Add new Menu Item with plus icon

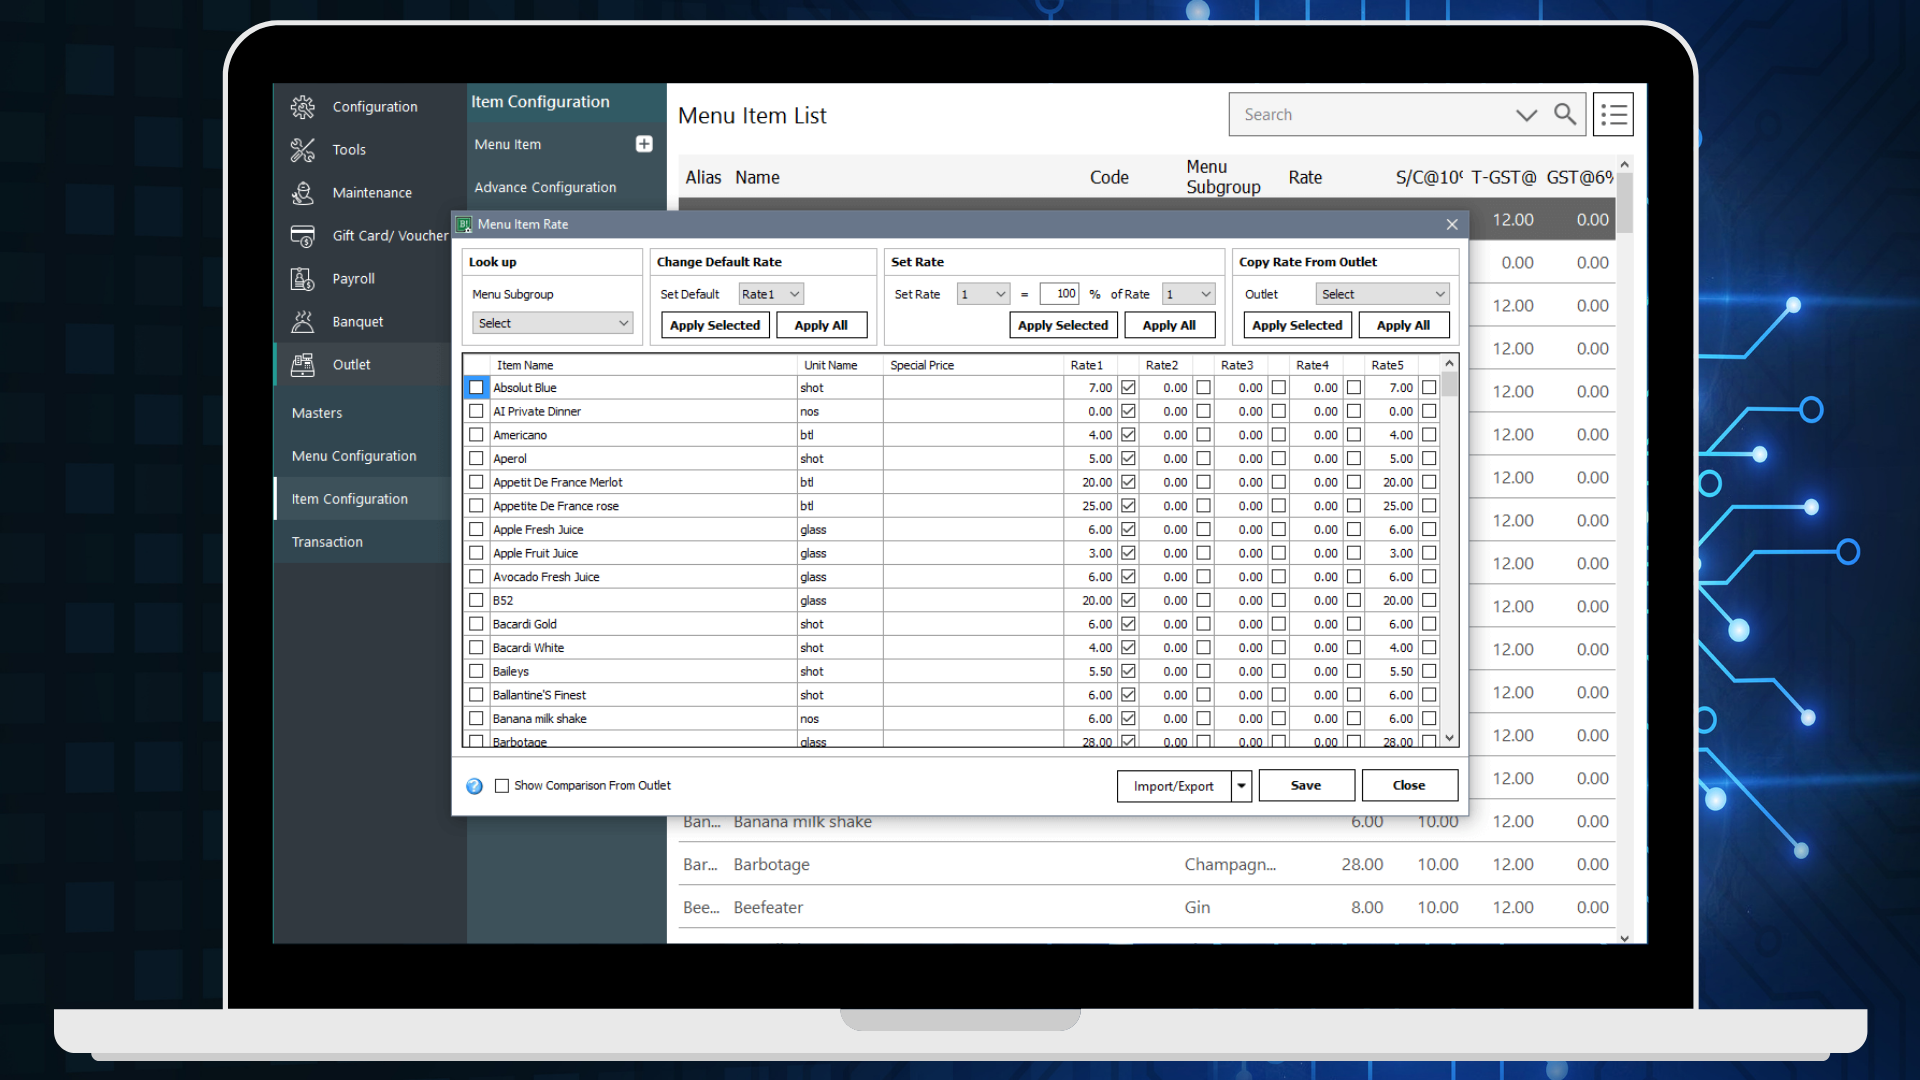(644, 144)
